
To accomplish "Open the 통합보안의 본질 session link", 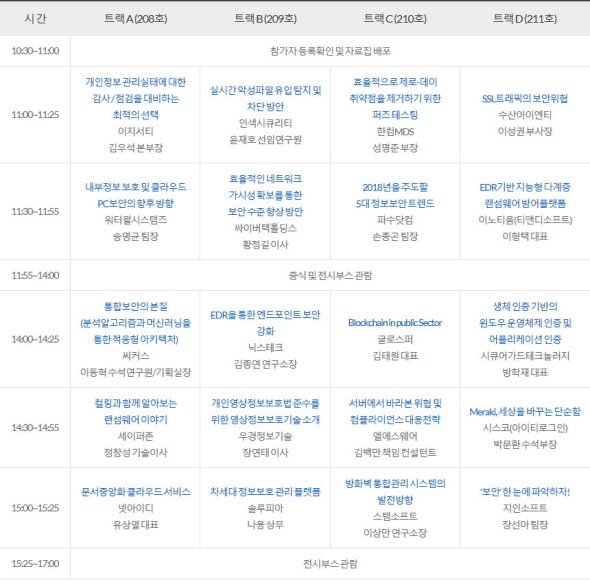I will [135, 323].
